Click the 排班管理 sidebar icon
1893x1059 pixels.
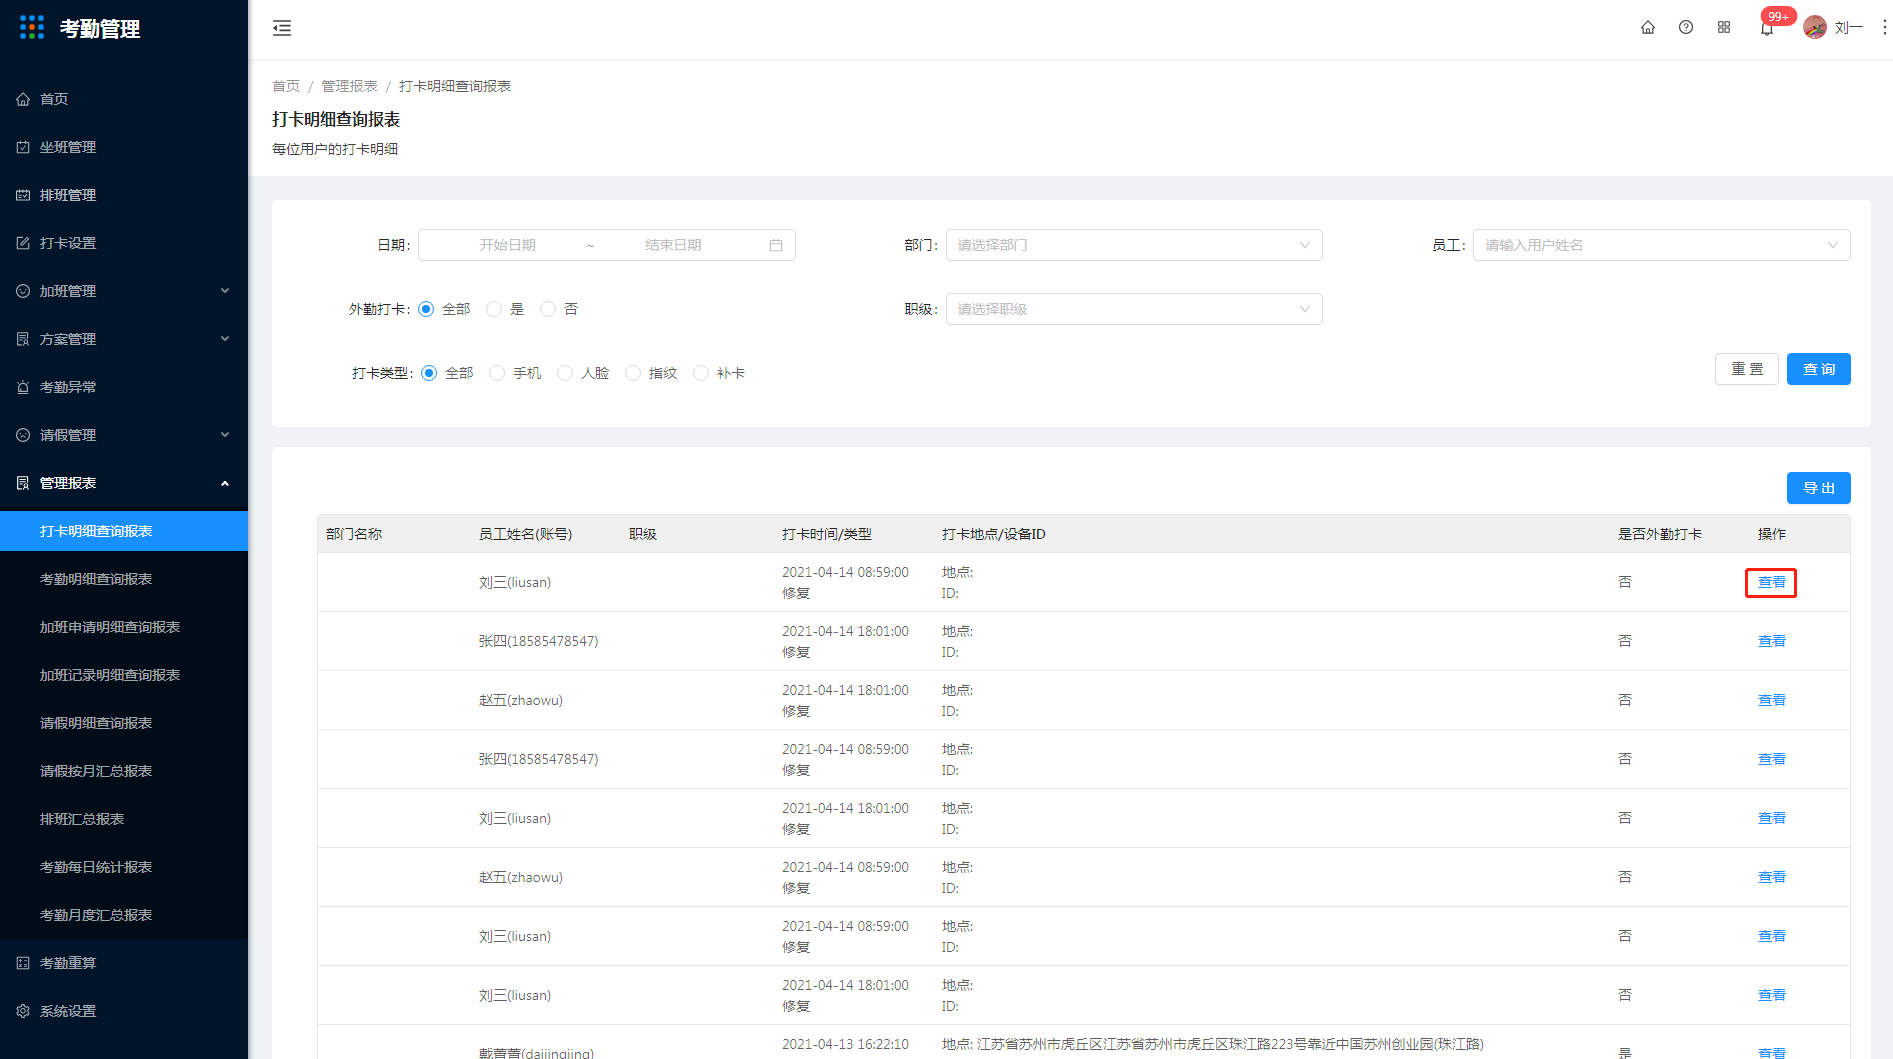point(23,195)
